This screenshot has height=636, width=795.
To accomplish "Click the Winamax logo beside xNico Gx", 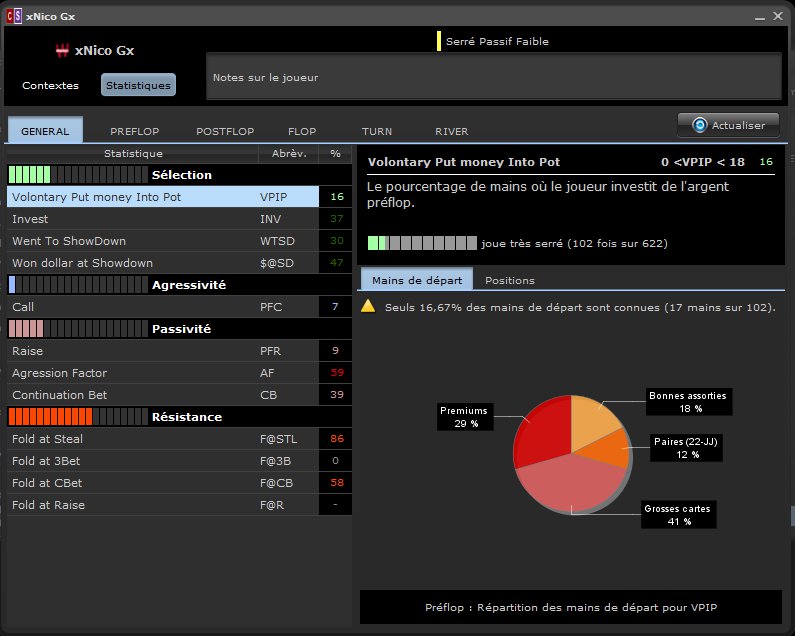I will 62,50.
